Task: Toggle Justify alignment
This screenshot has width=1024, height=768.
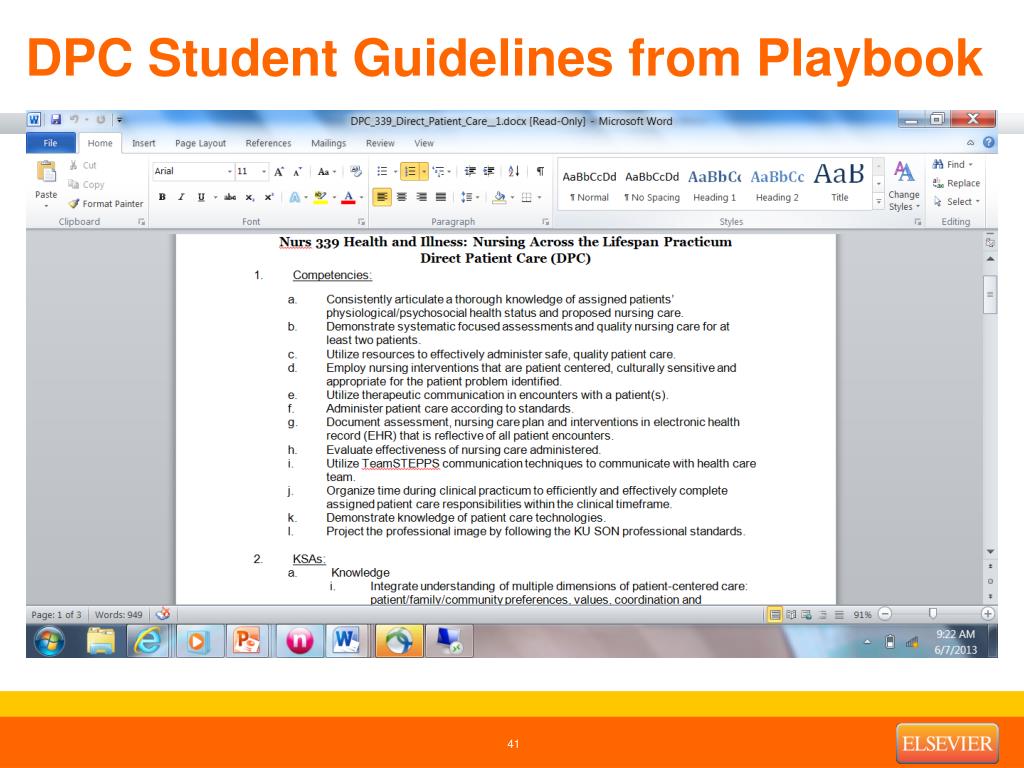Action: coord(441,197)
